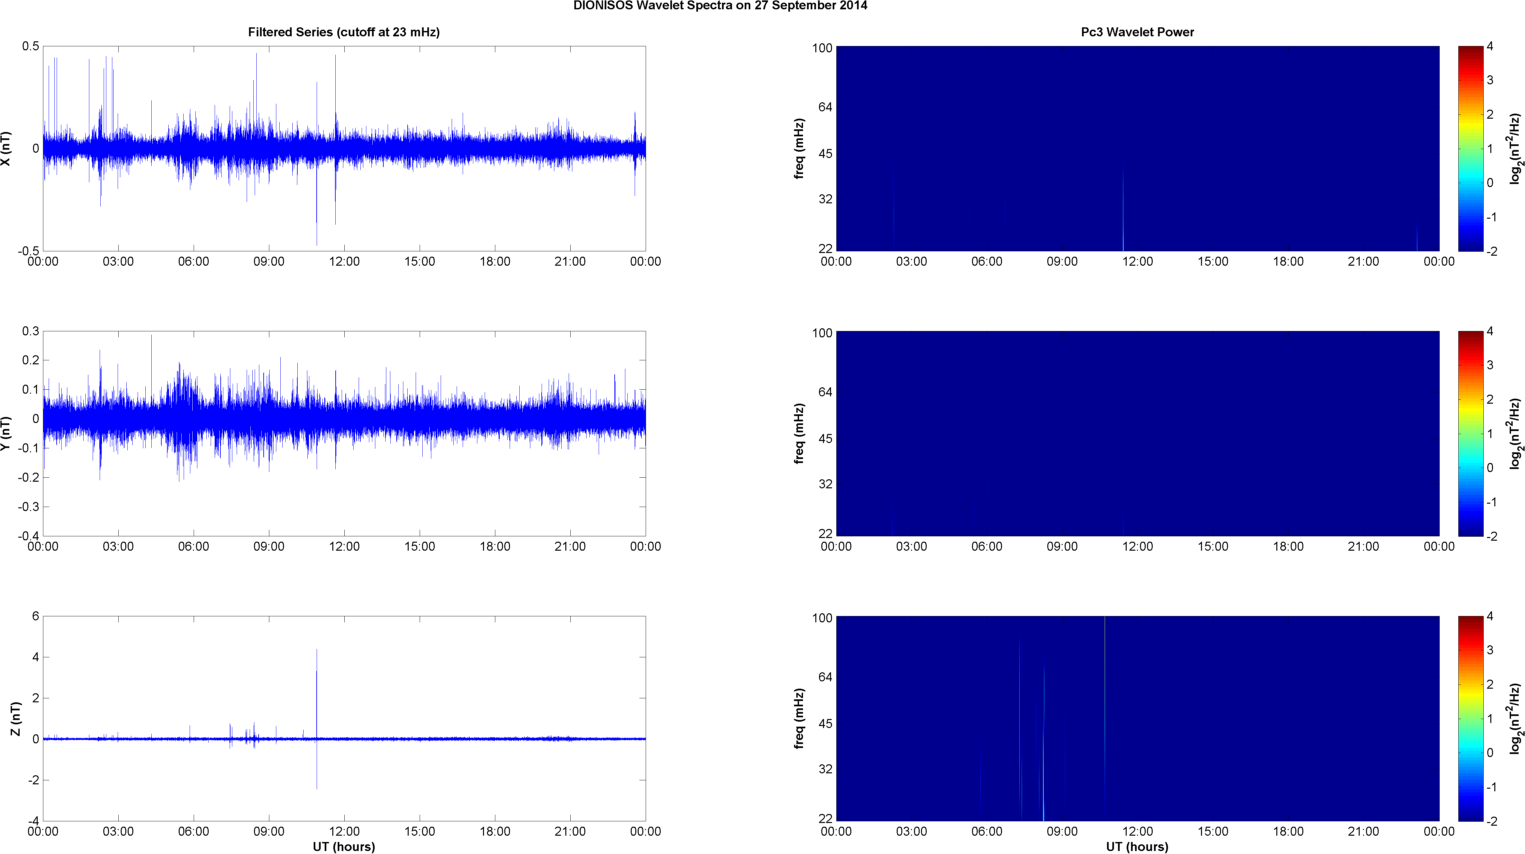This screenshot has height=854, width=1525.
Task: Click the log2(nT²/Hz) label on the top color bar
Action: [x=1515, y=149]
